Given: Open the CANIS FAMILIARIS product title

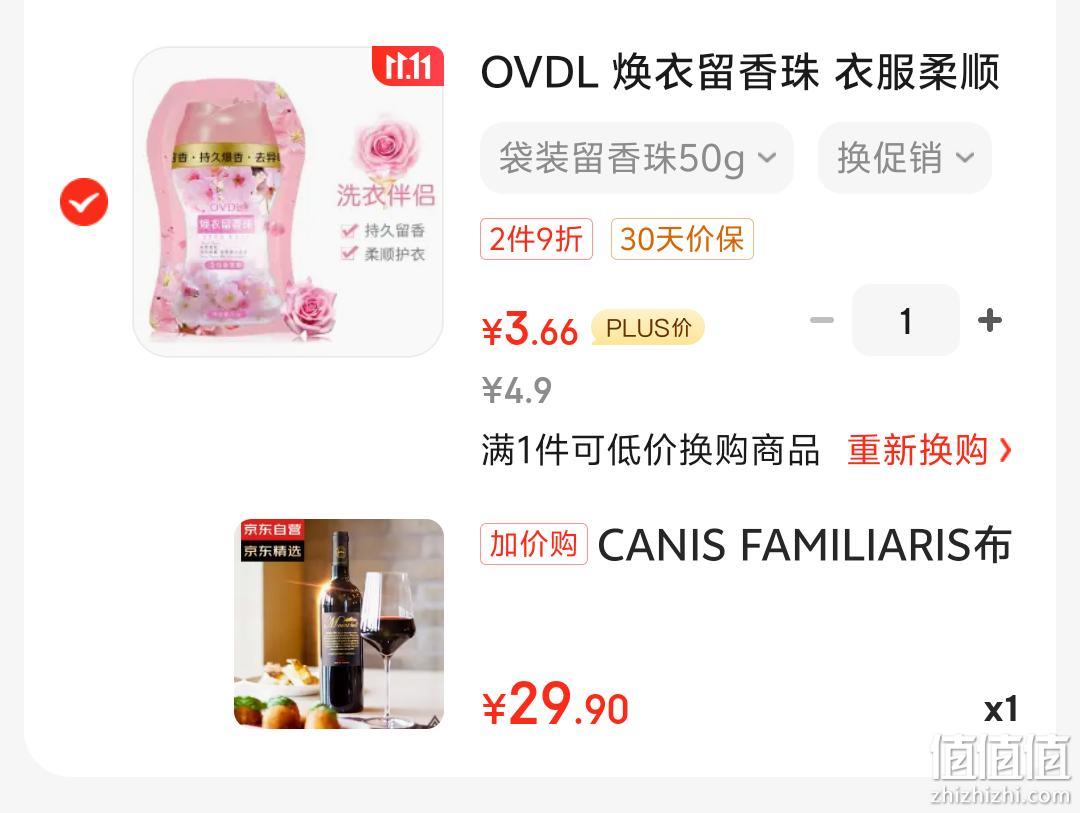Looking at the screenshot, I should (x=804, y=545).
